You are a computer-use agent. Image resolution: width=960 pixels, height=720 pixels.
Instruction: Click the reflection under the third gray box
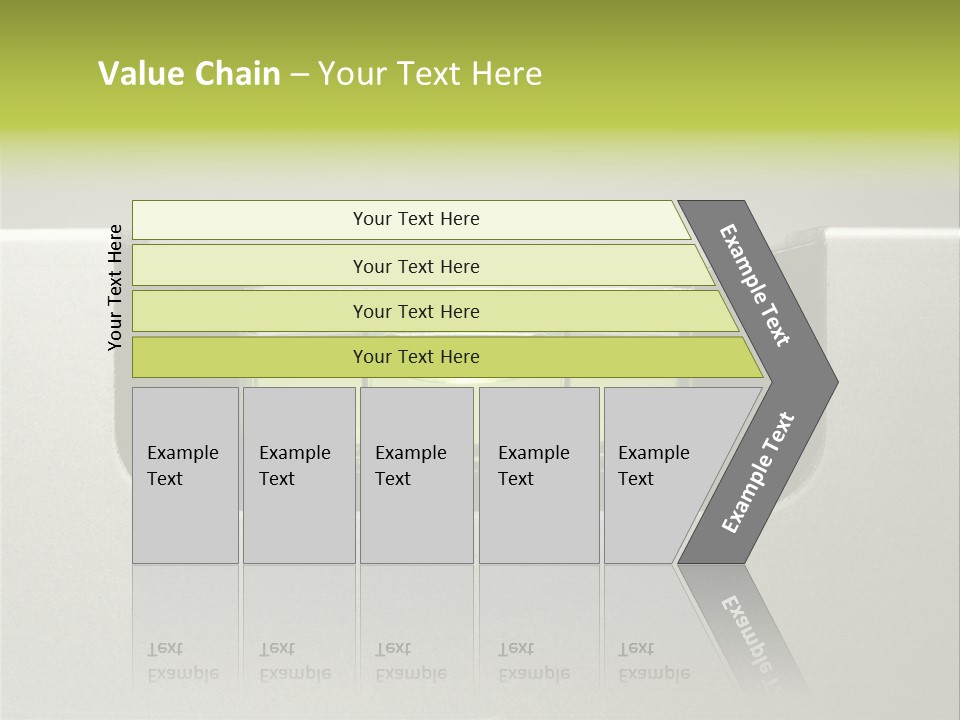pyautogui.click(x=410, y=661)
